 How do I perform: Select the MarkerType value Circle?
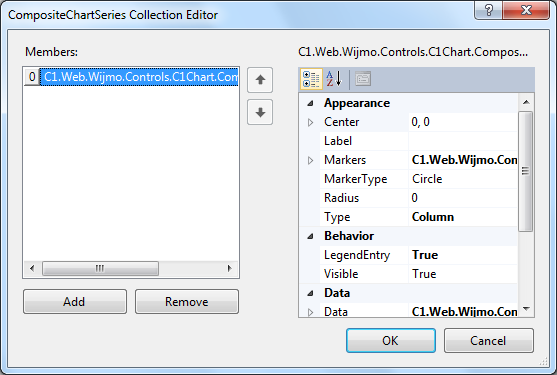pyautogui.click(x=463, y=179)
